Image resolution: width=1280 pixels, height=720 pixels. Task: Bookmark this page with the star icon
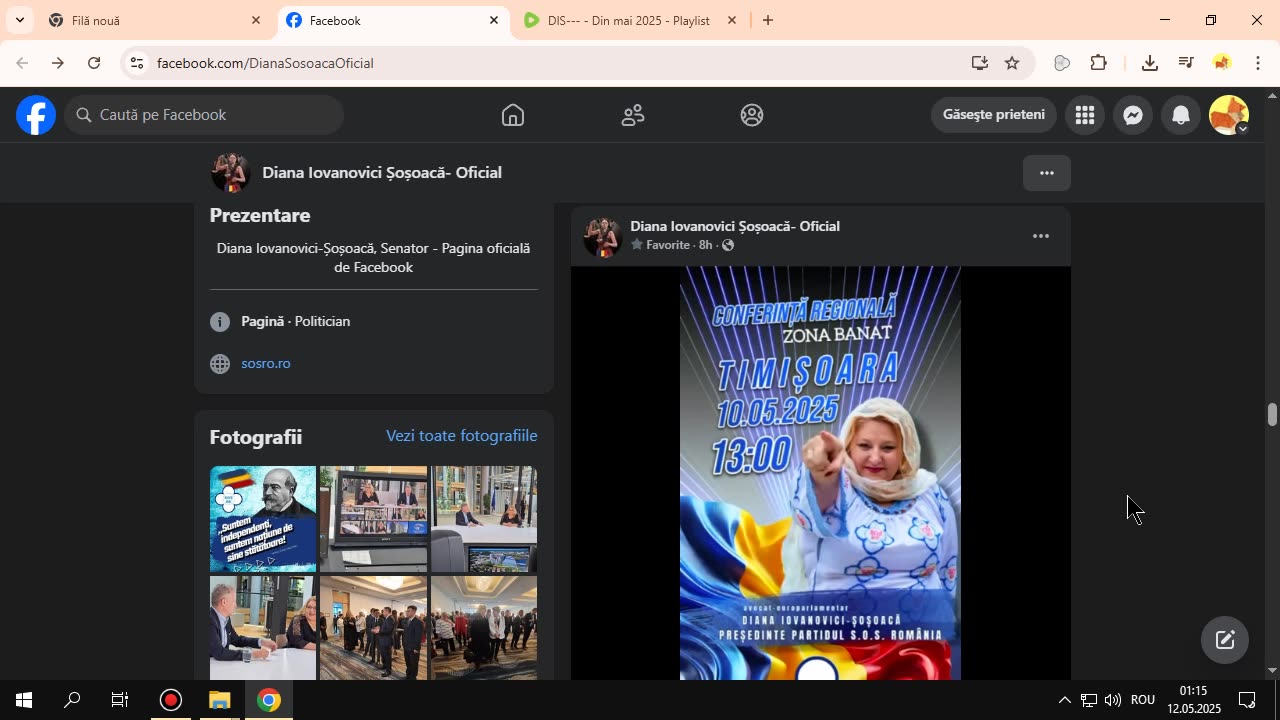click(1012, 63)
